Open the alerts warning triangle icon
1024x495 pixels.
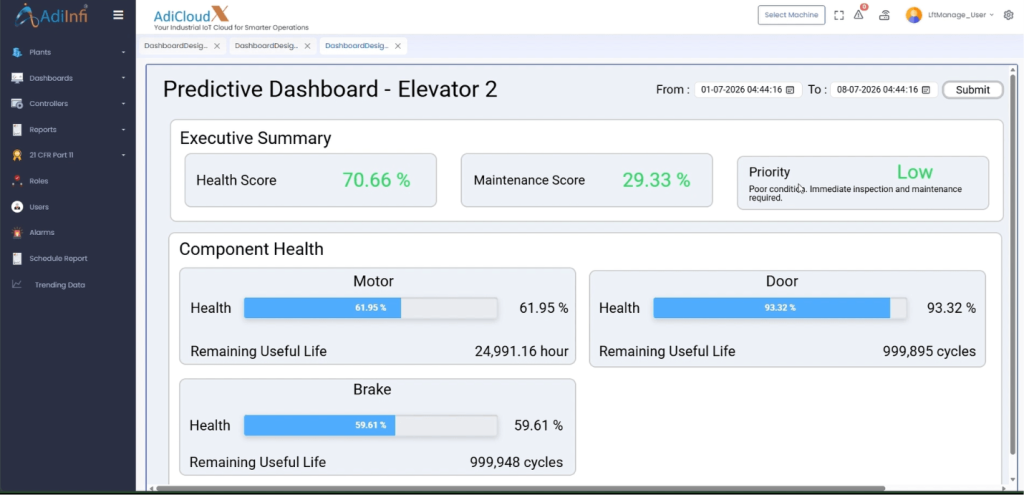pyautogui.click(x=859, y=15)
